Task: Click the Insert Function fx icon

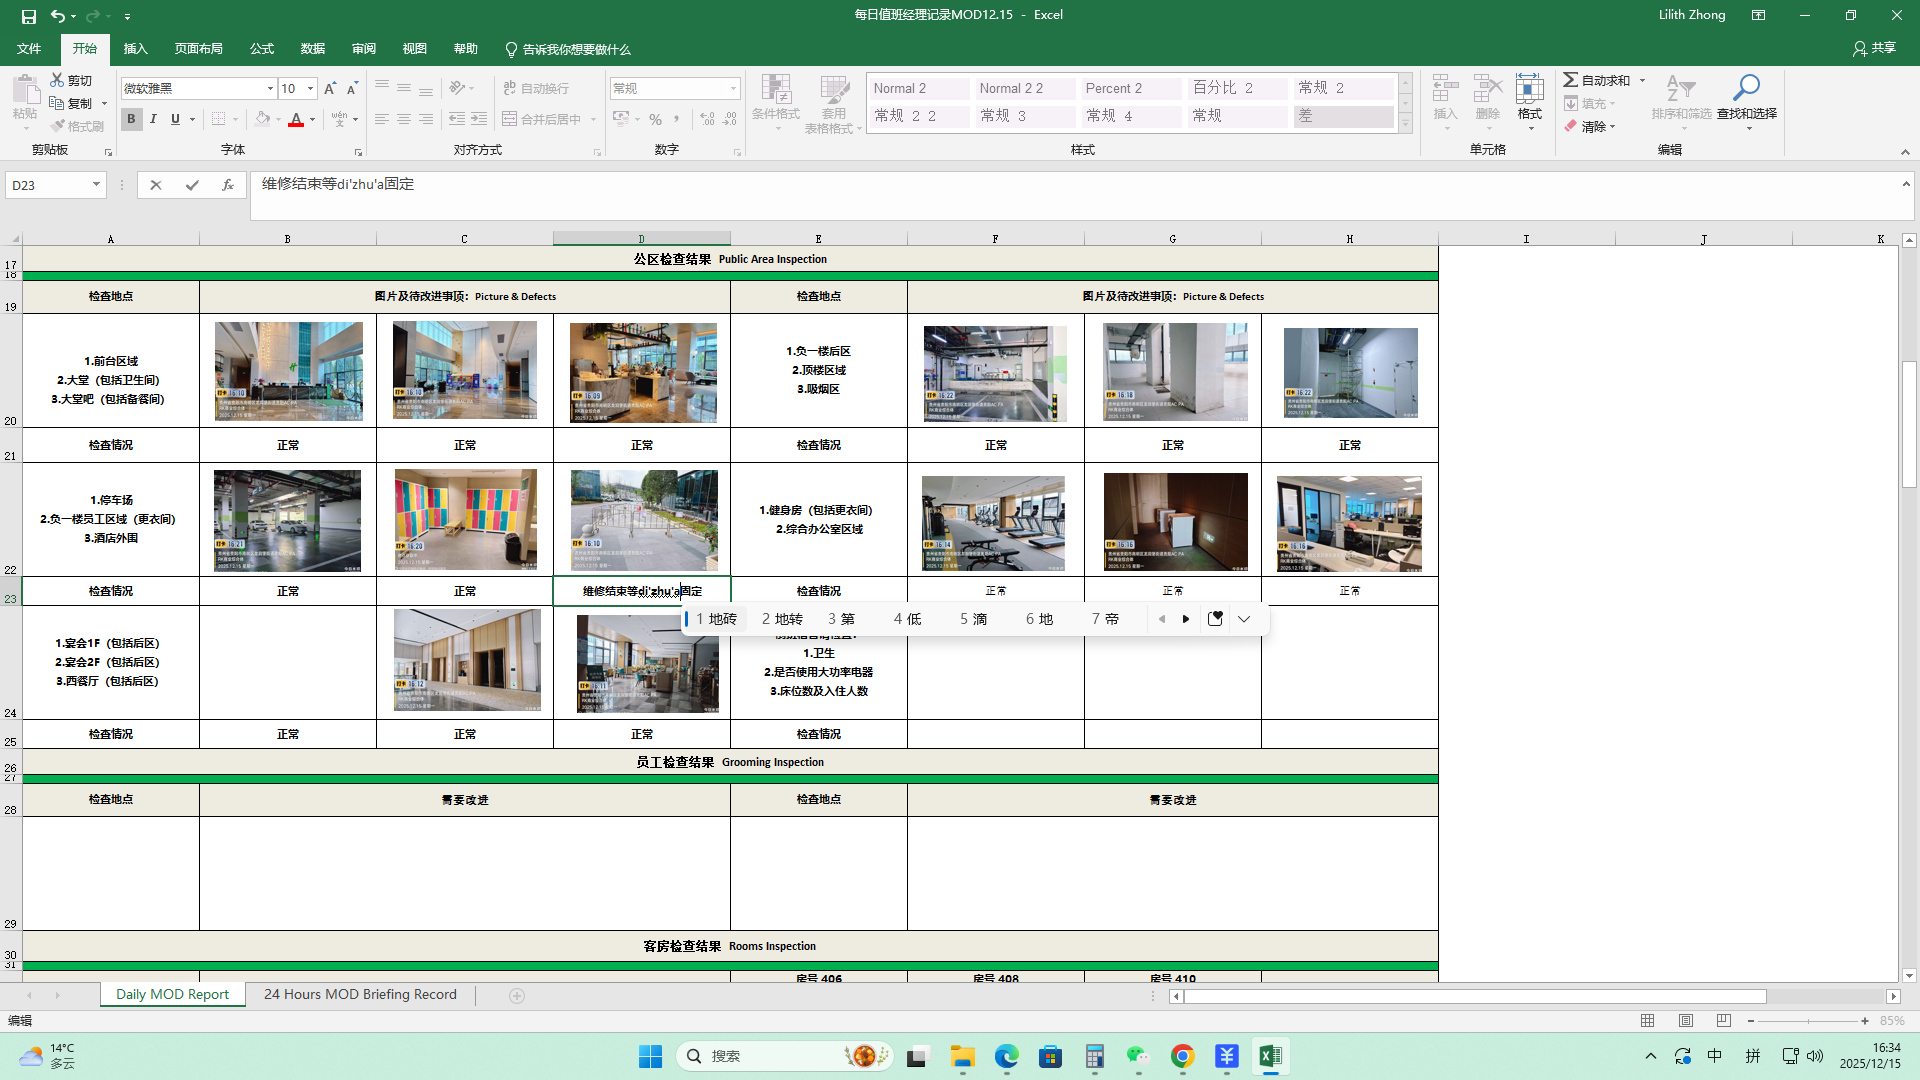Action: tap(228, 185)
